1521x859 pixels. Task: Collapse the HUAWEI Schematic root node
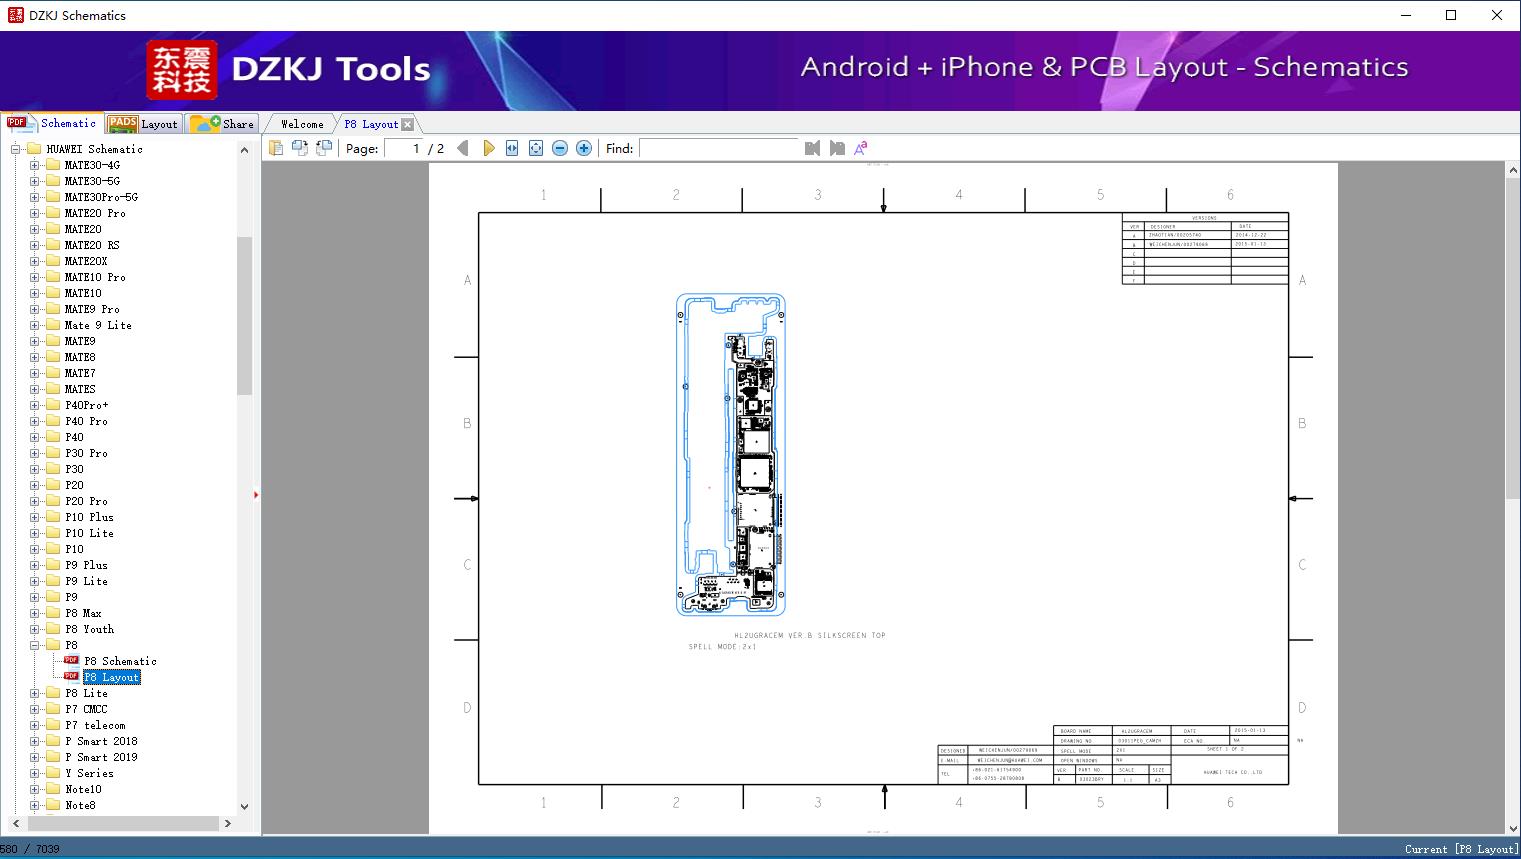[x=16, y=149]
